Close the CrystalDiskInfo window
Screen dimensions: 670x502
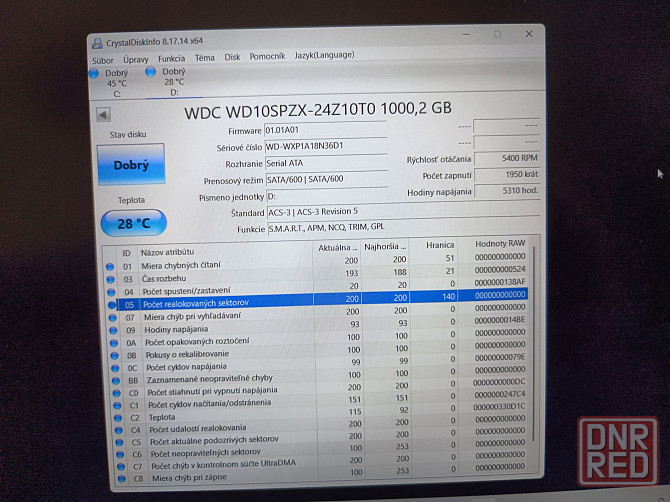529,34
